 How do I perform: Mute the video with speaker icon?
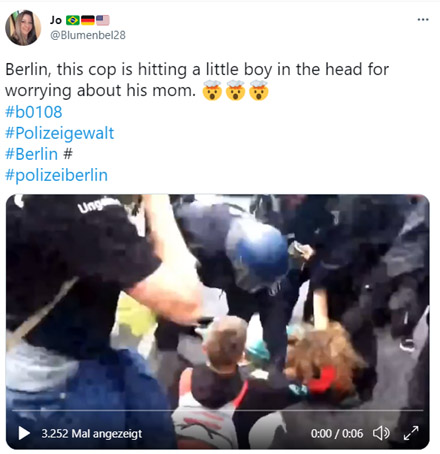[381, 433]
